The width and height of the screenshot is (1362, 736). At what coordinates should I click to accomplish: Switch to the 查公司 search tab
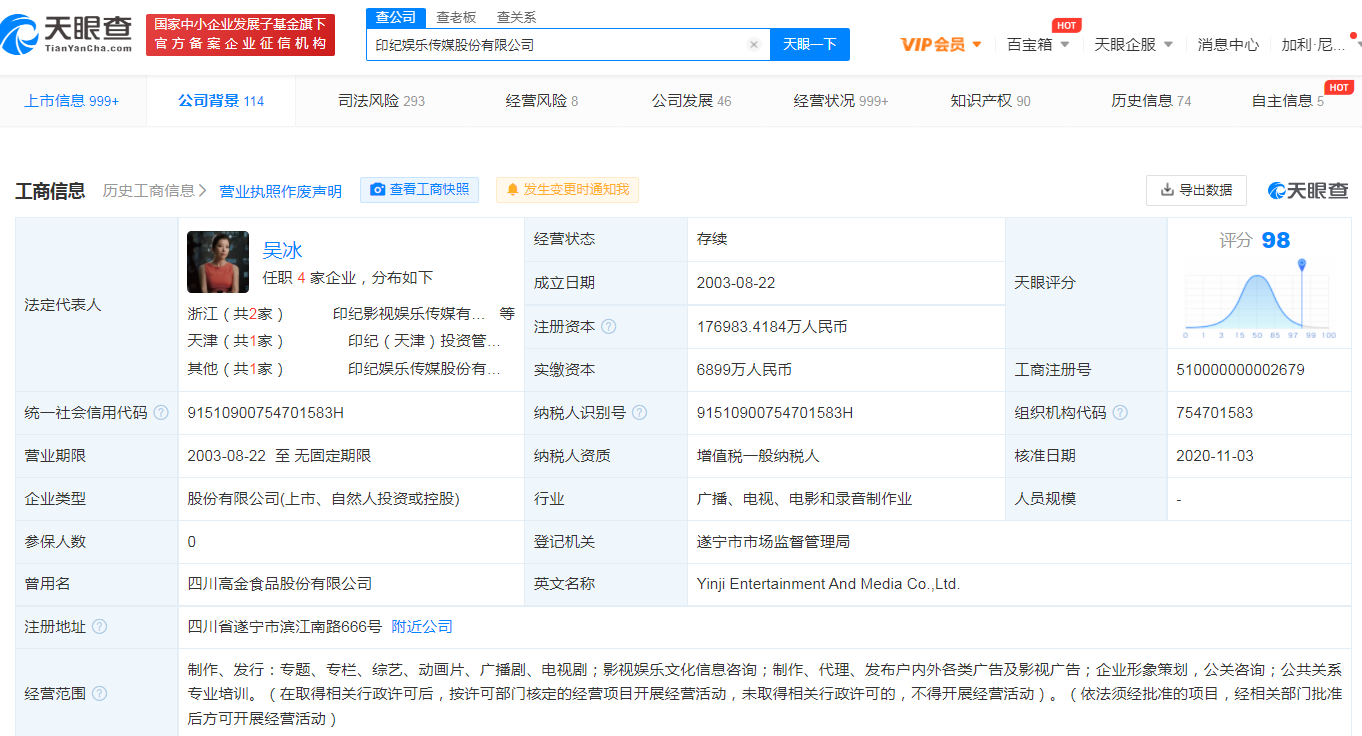tap(396, 17)
